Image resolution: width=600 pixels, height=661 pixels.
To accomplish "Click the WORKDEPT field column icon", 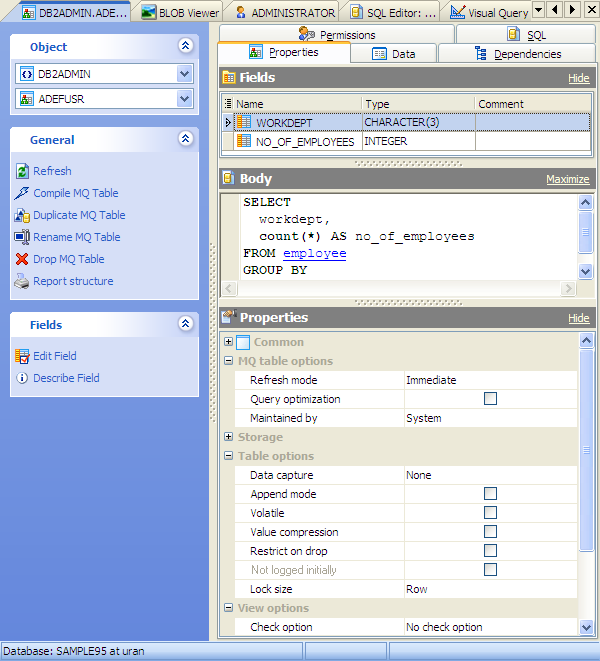I will tap(244, 122).
